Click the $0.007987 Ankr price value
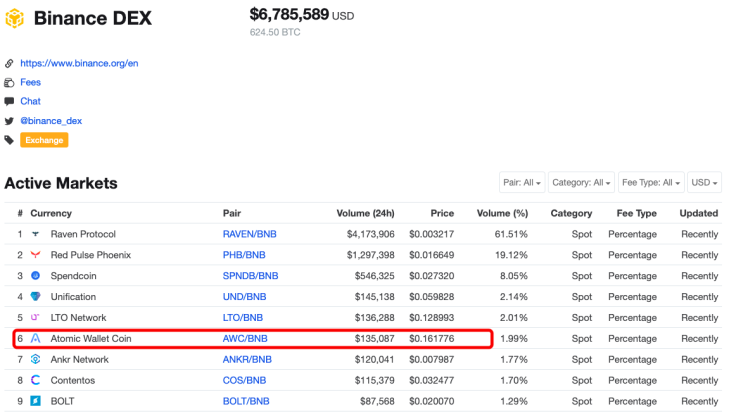 pos(431,359)
